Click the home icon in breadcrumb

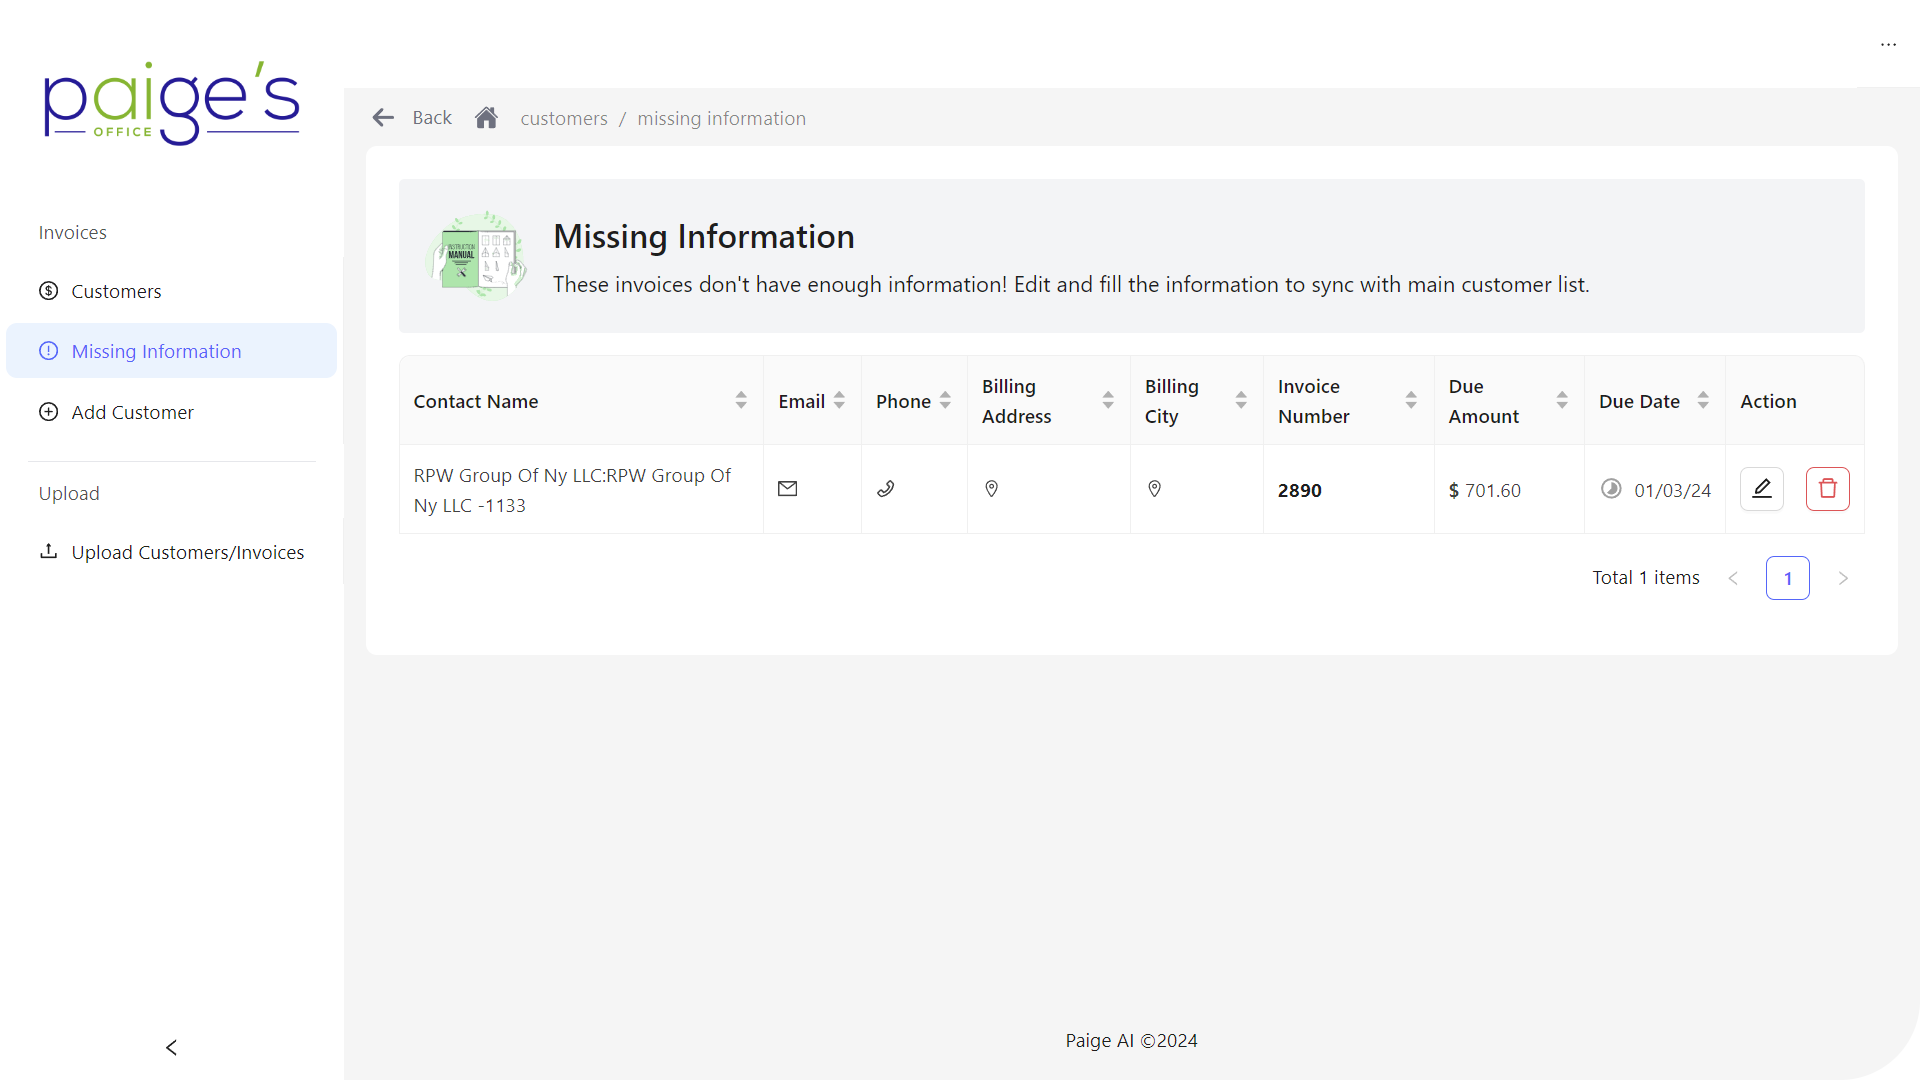pyautogui.click(x=486, y=118)
